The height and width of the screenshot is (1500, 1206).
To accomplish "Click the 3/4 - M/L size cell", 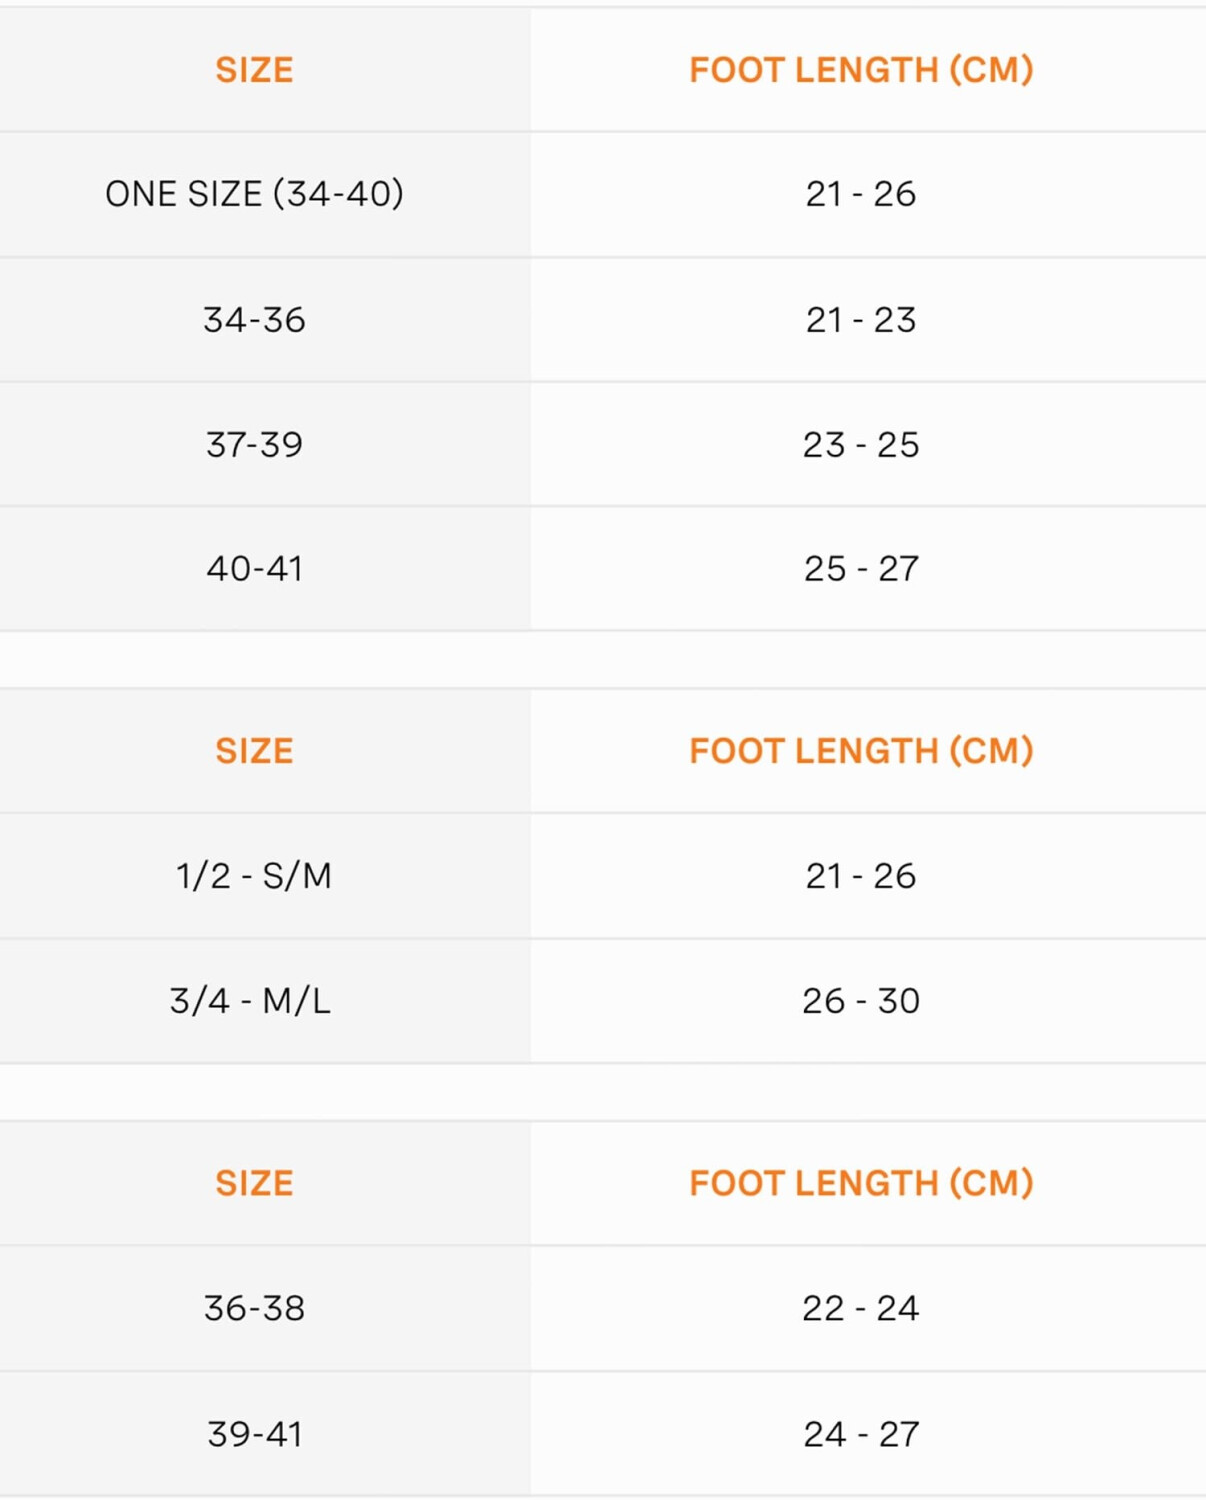I will (250, 1000).
